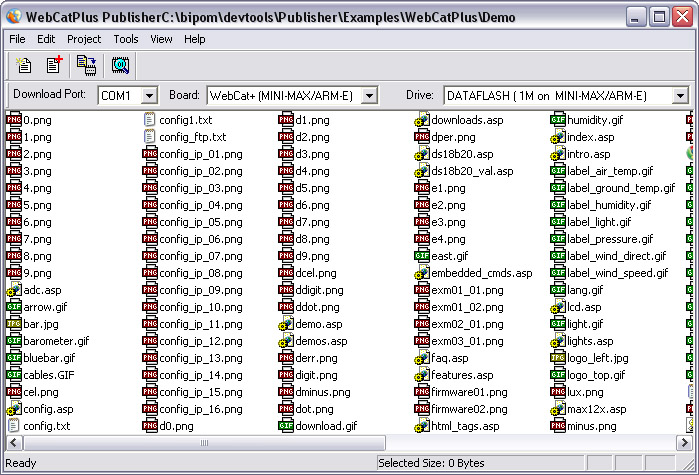Viewport: 699px width, 475px height.
Task: Click the text file icon next to config1.txt
Action: tap(150, 119)
